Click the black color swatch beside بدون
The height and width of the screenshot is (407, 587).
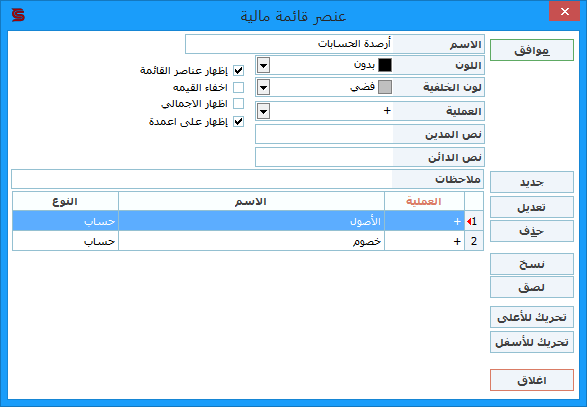point(385,65)
